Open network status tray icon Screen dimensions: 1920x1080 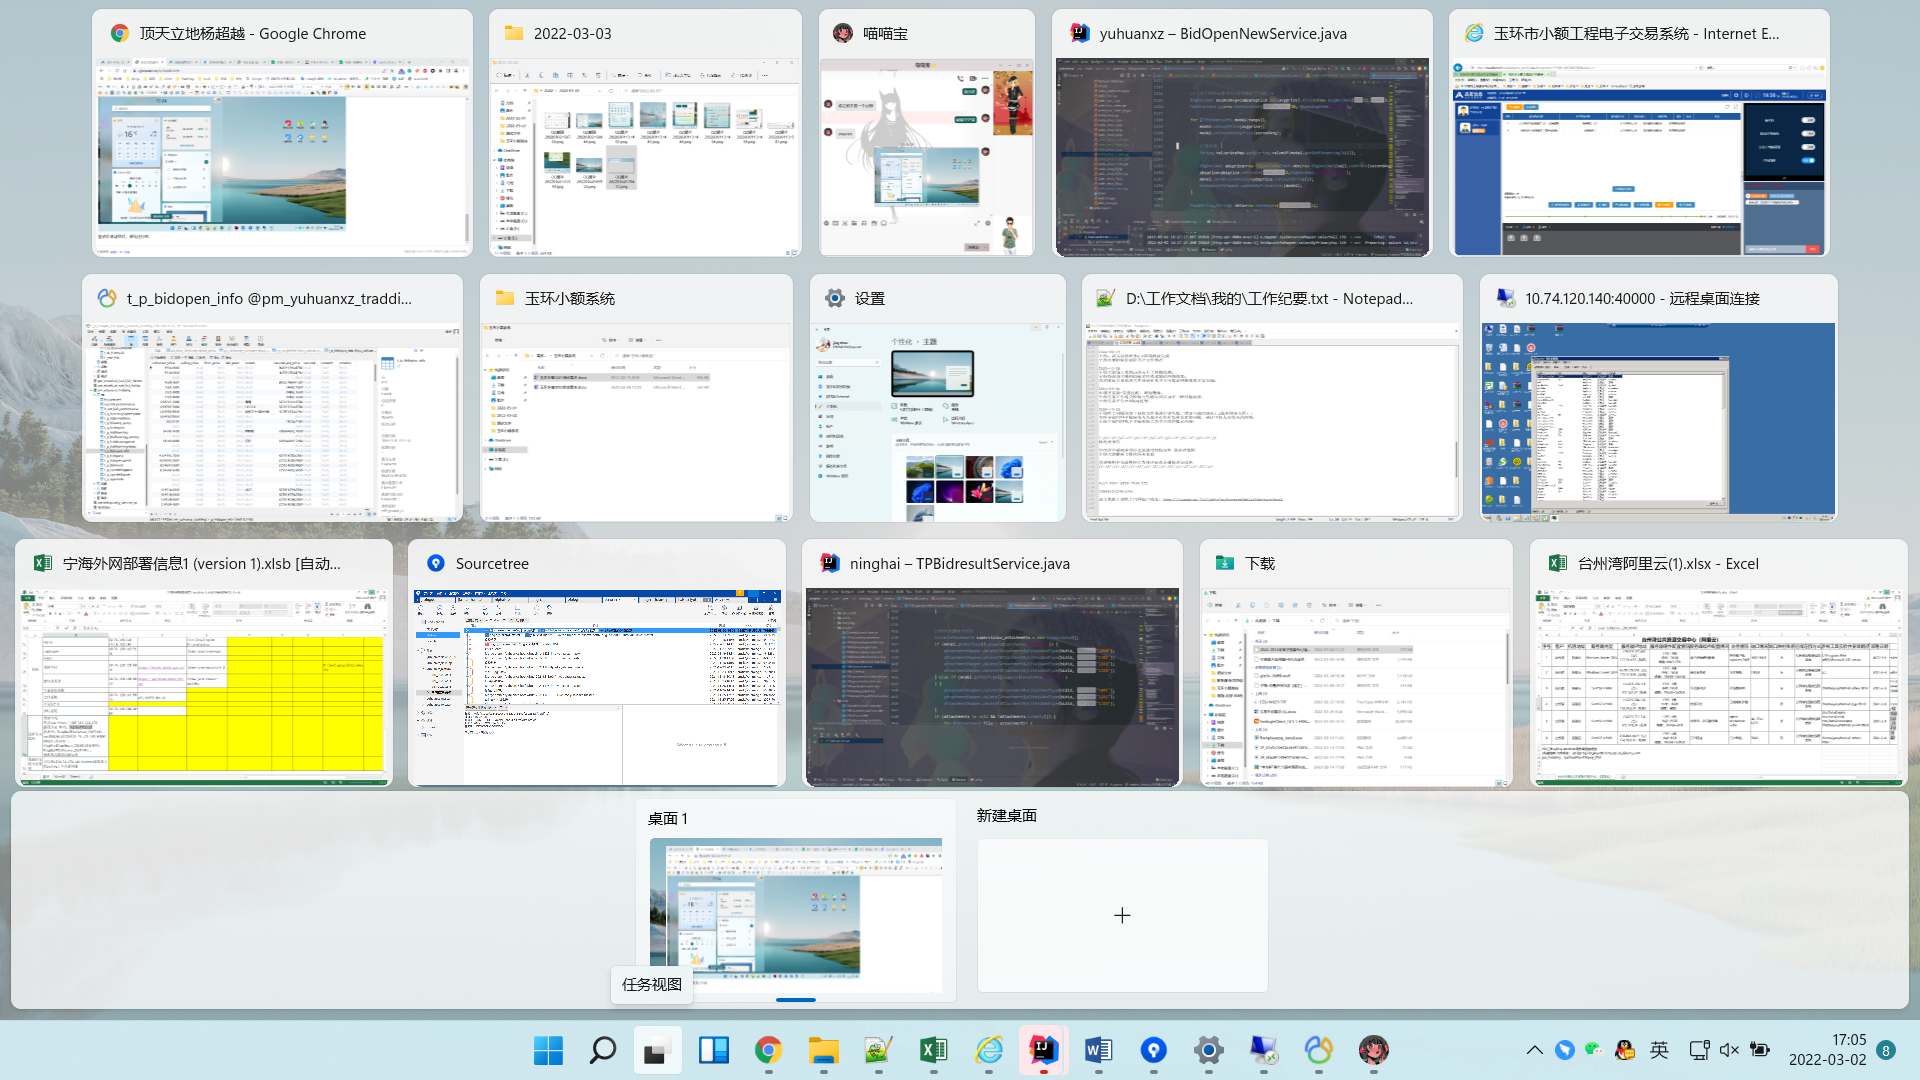click(x=1699, y=1050)
